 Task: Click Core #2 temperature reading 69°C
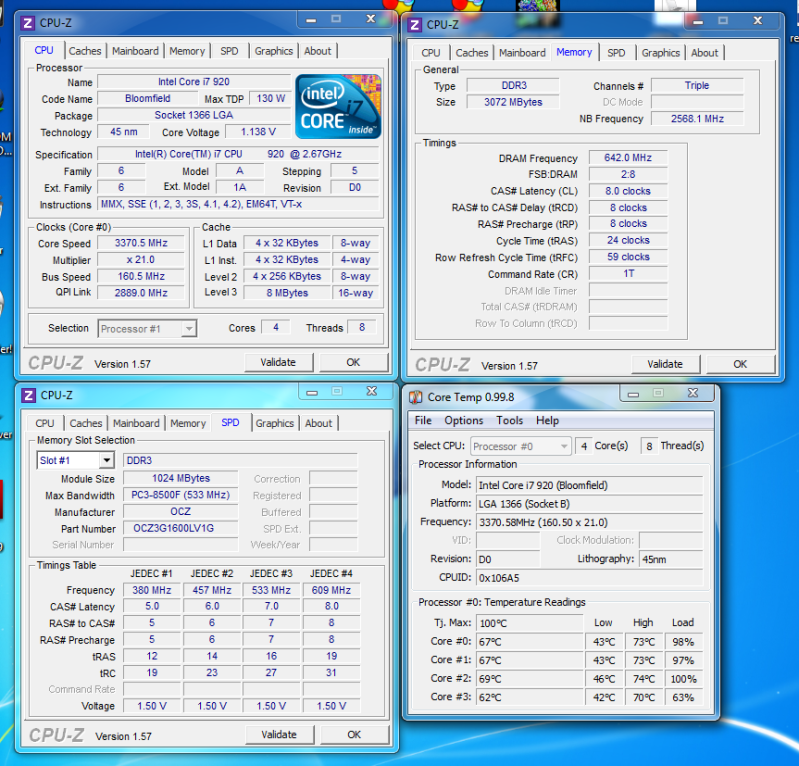coord(529,679)
